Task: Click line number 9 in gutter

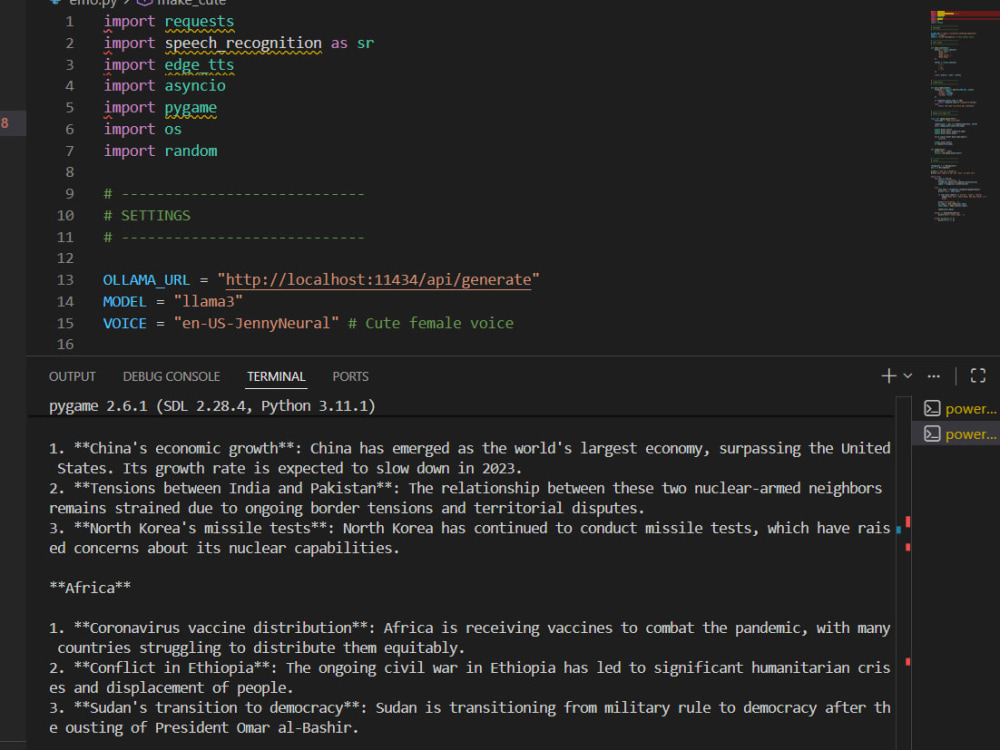Action: tap(70, 194)
